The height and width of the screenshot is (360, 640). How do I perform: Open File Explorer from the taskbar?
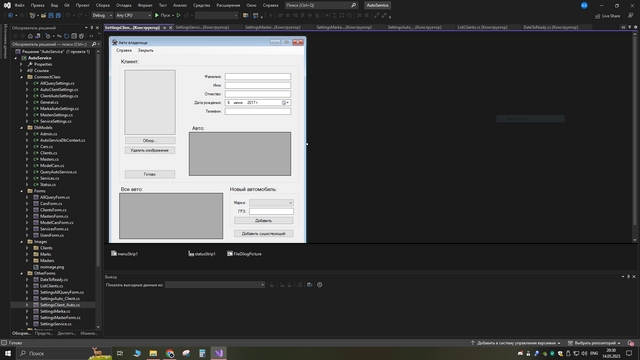pyautogui.click(x=153, y=353)
